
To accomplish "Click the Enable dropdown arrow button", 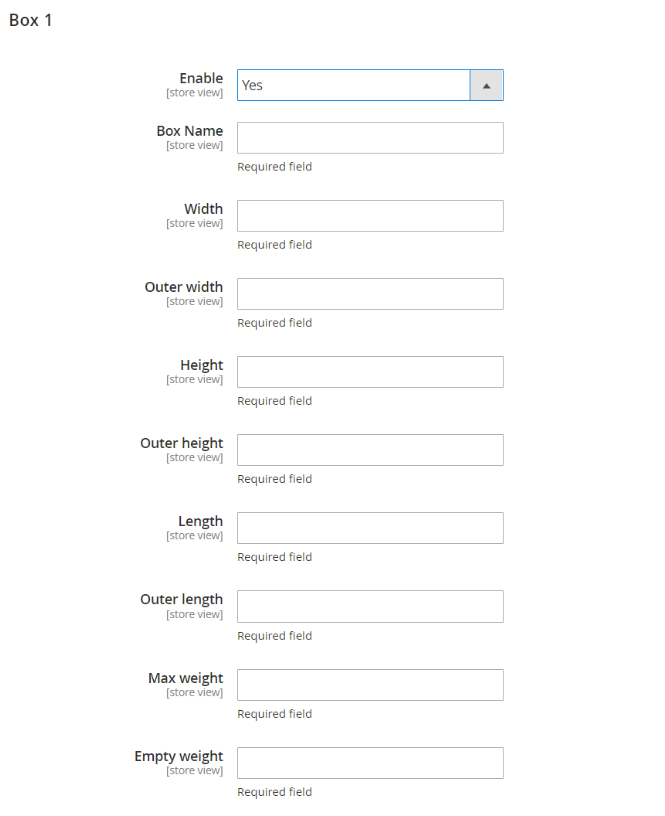I will (486, 85).
